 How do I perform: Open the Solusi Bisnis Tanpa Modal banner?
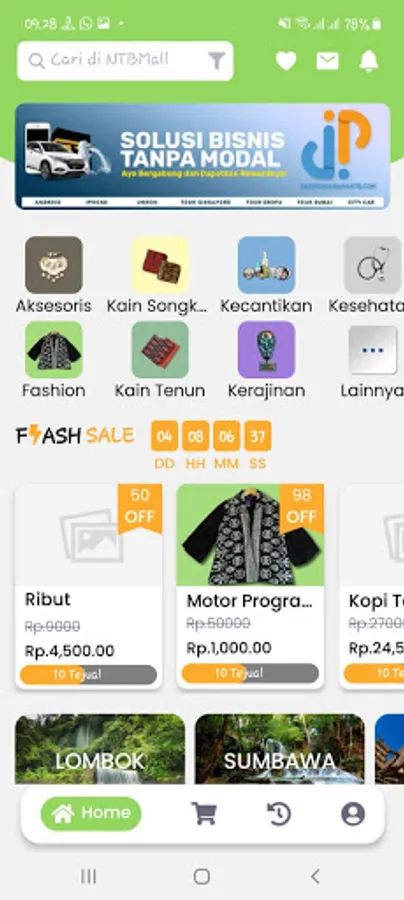pos(203,156)
